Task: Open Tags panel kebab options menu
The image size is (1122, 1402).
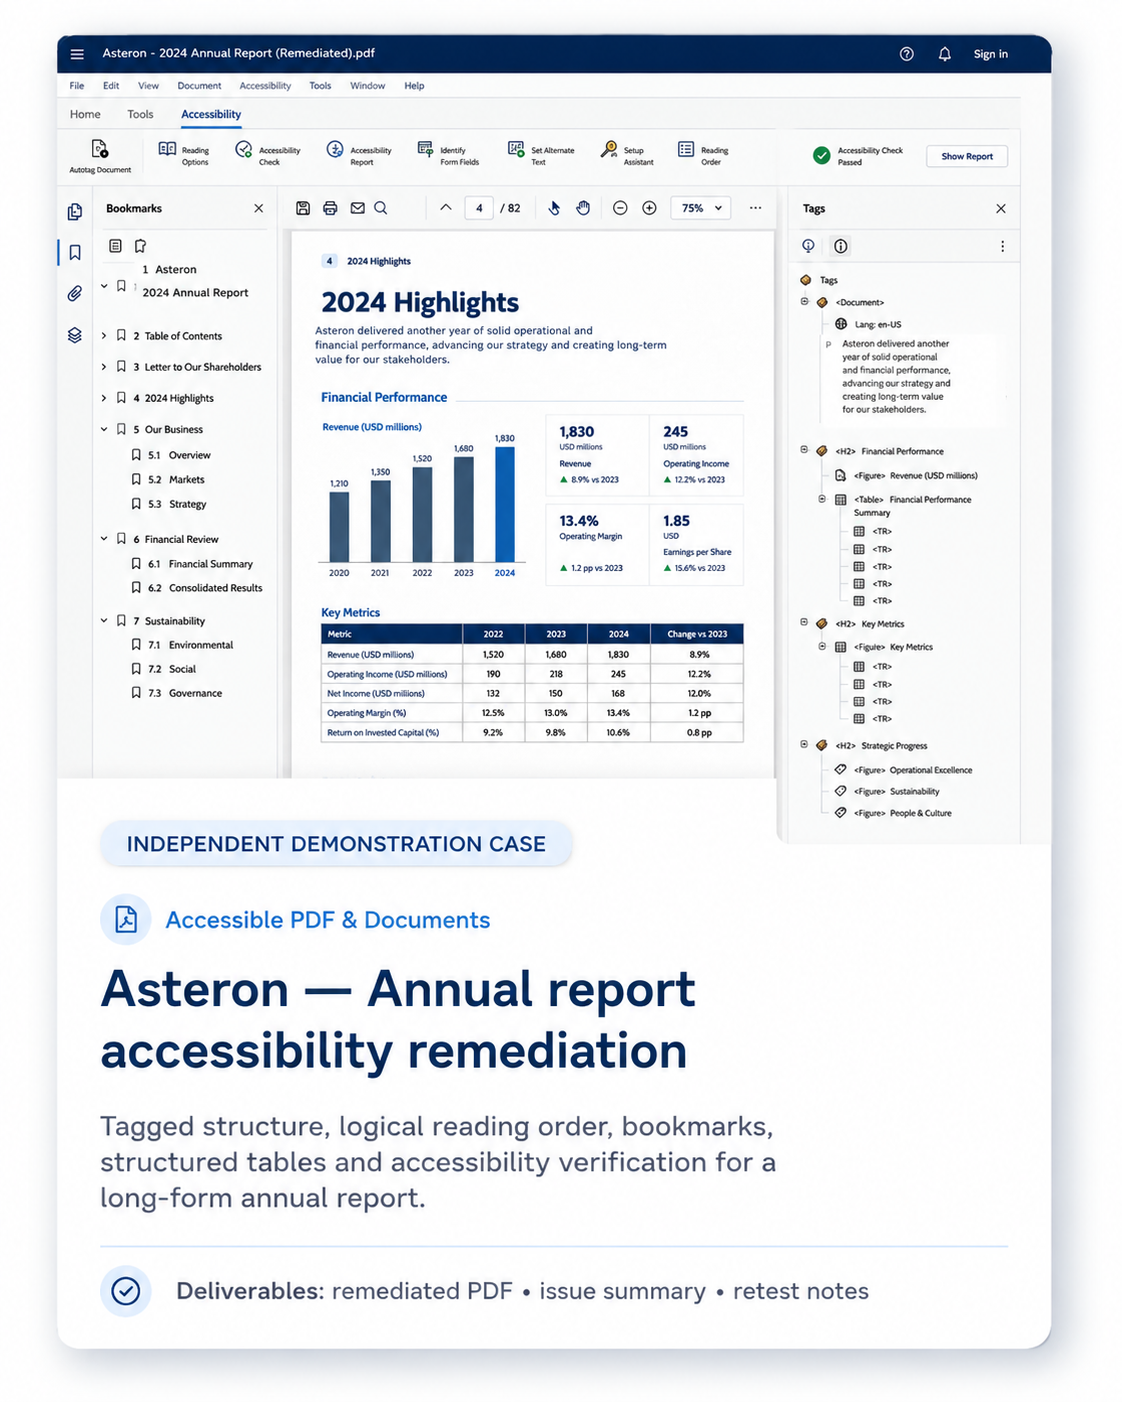Action: pos(1002,246)
